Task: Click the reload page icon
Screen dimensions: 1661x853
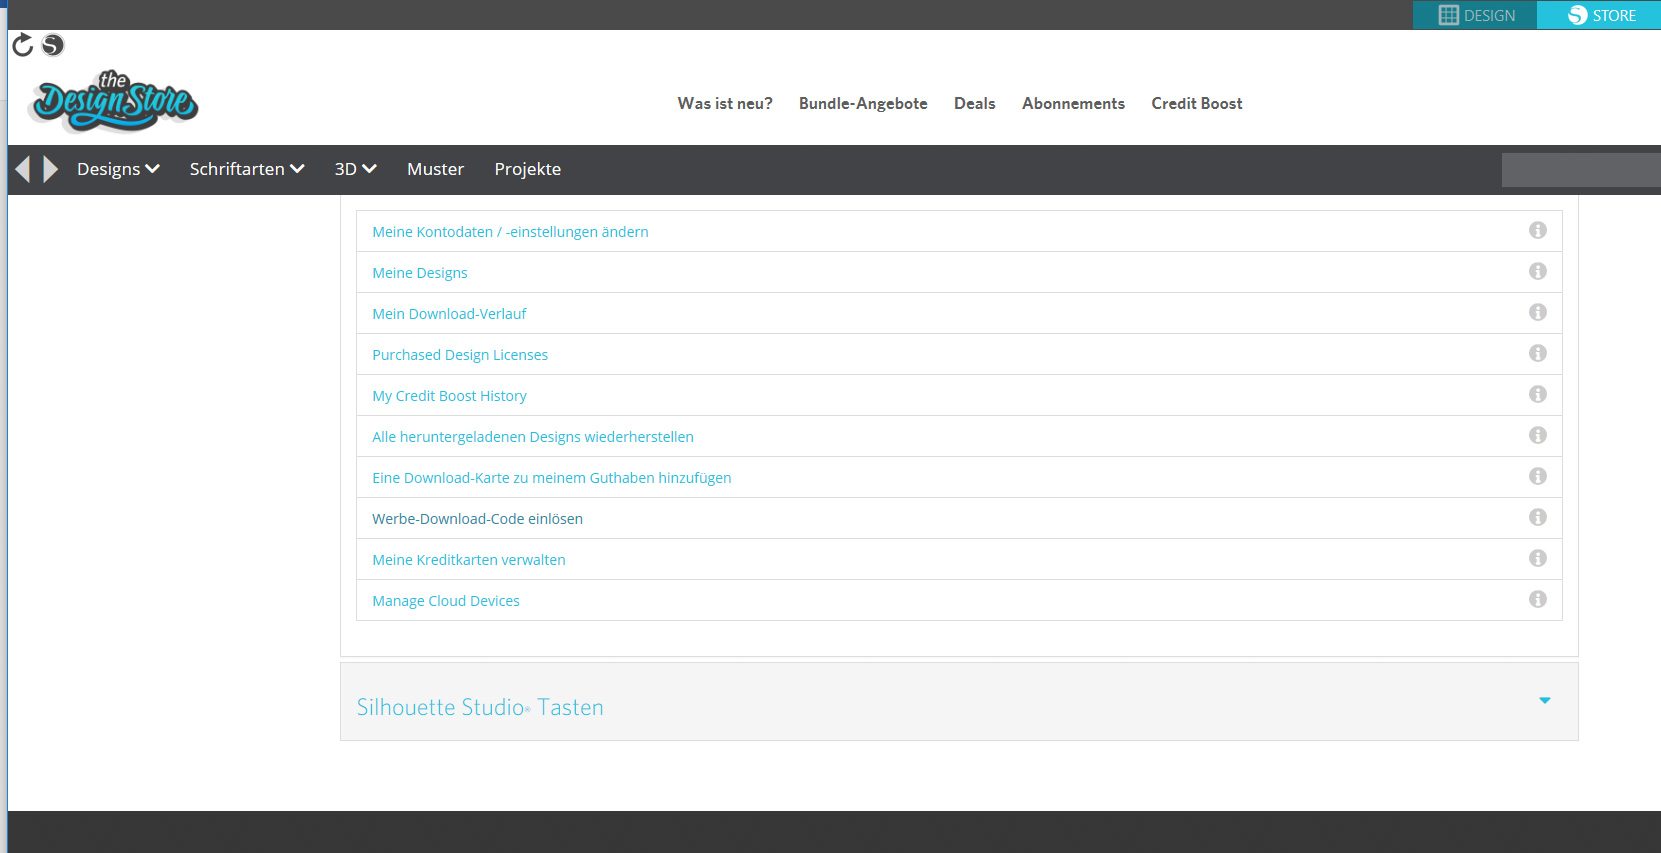Action: click(22, 45)
